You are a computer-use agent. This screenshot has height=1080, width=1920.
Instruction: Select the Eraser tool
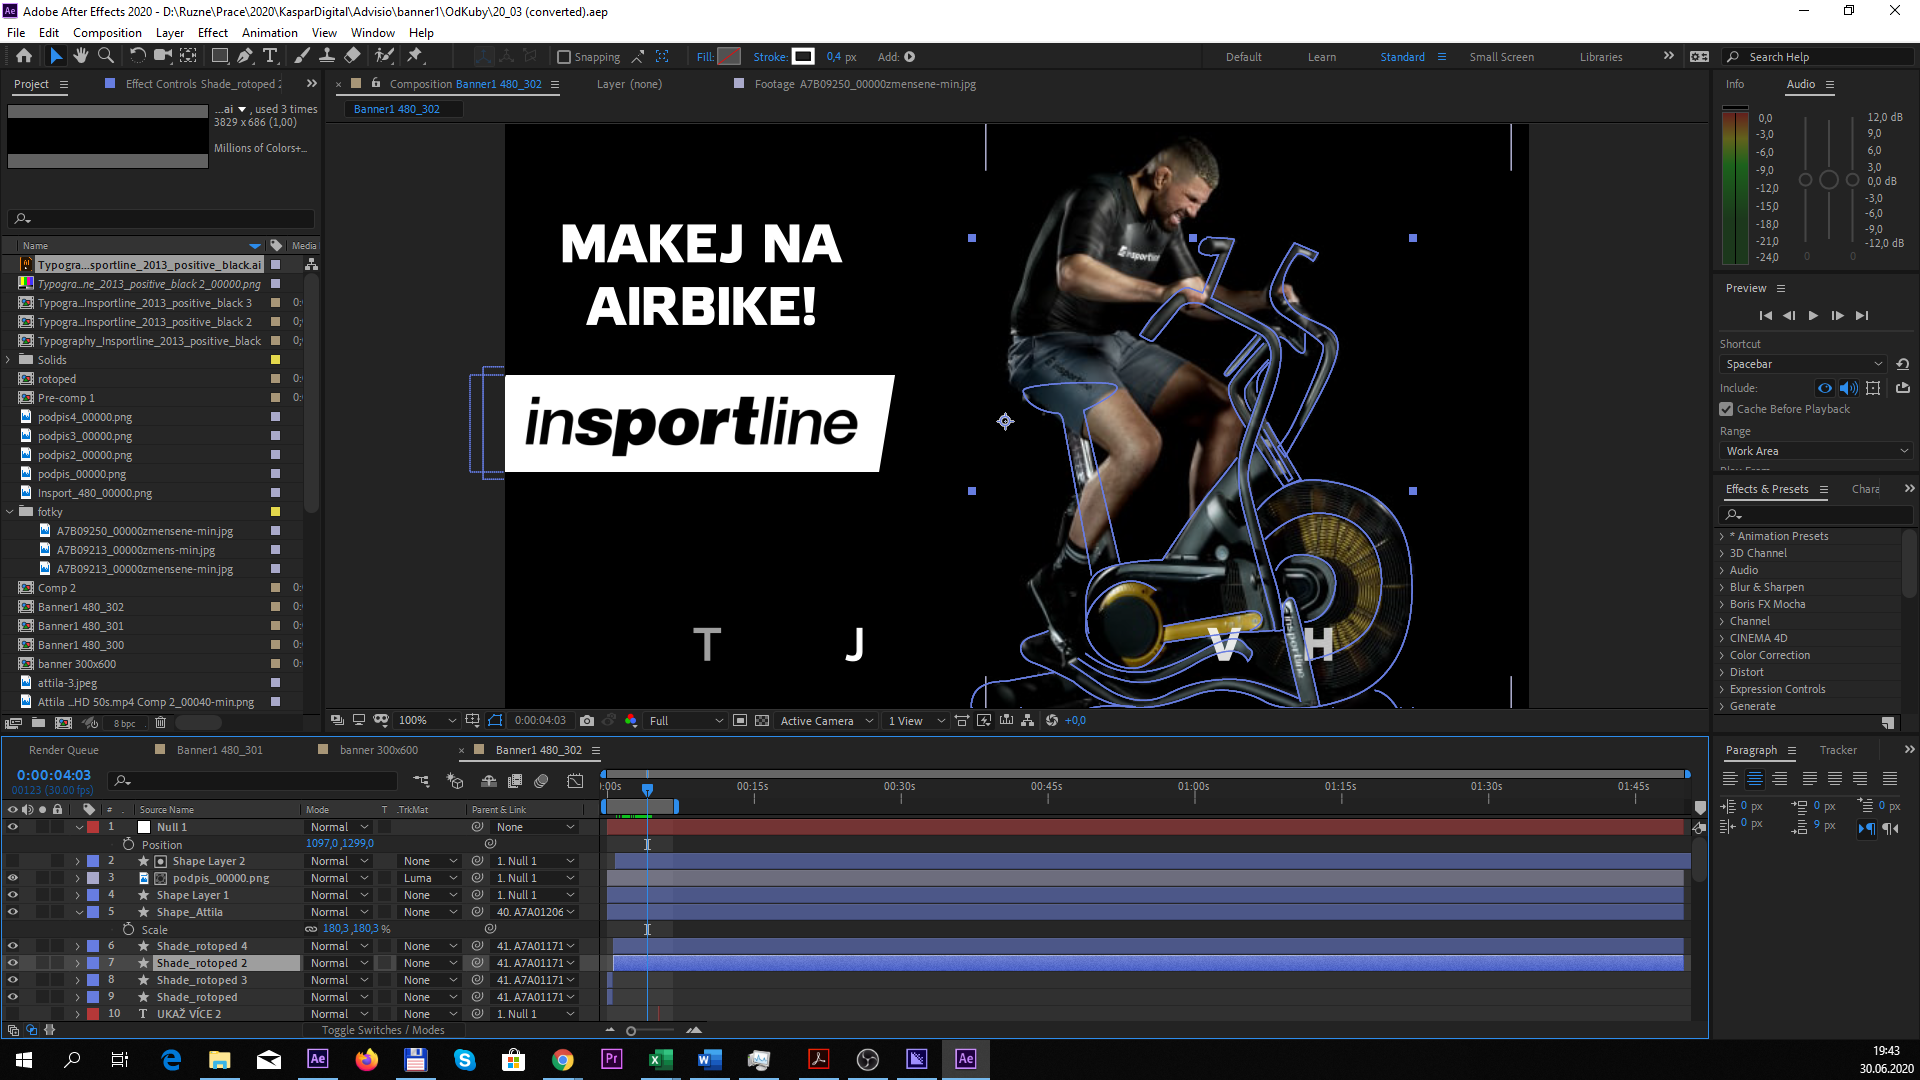tap(352, 56)
